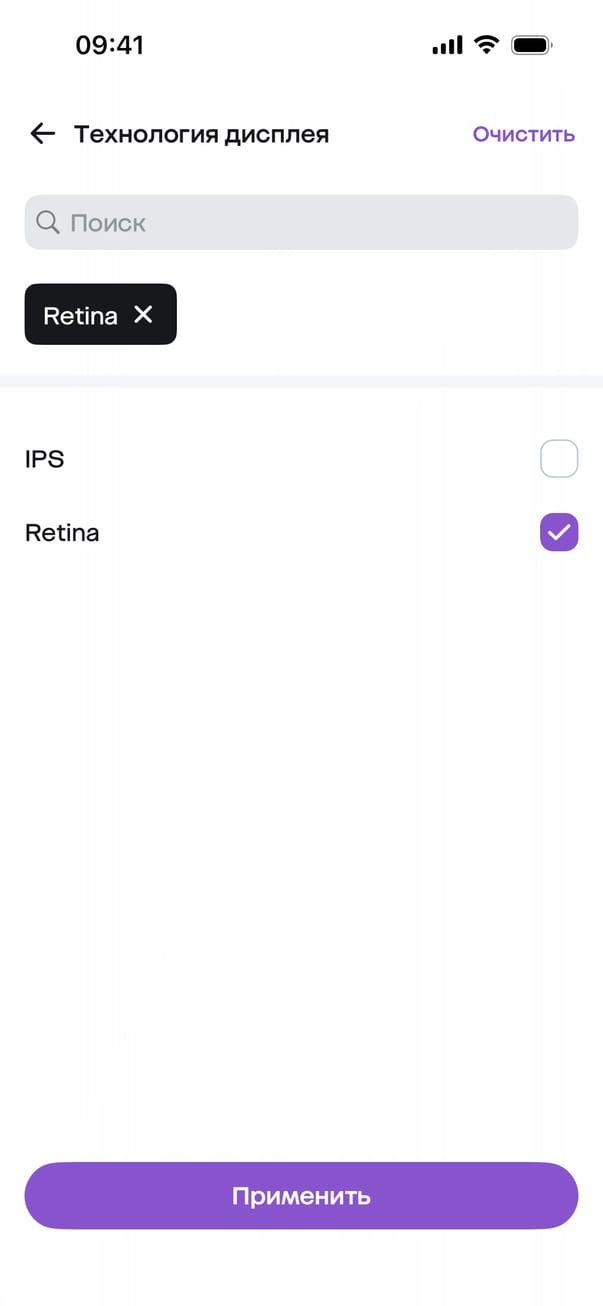Tap the battery icon in status bar
This screenshot has height=1306, width=603.
(x=530, y=45)
